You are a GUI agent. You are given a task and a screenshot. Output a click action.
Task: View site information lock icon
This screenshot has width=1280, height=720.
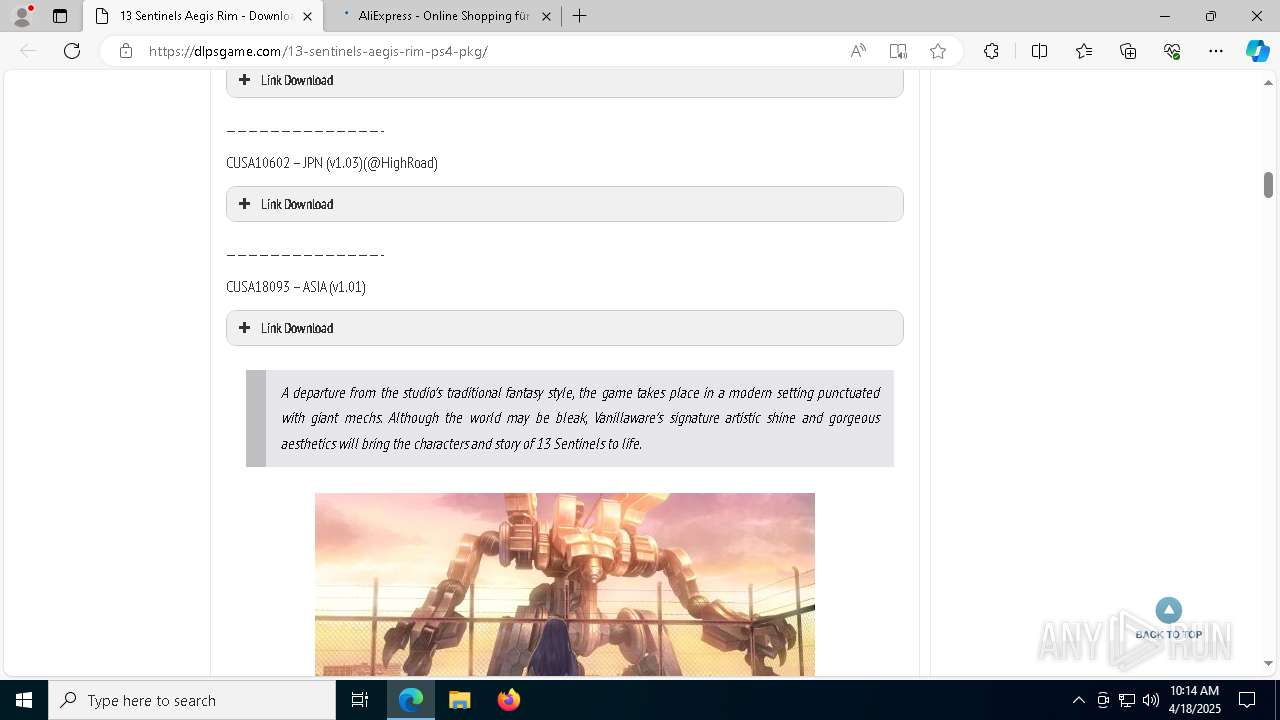[x=126, y=51]
